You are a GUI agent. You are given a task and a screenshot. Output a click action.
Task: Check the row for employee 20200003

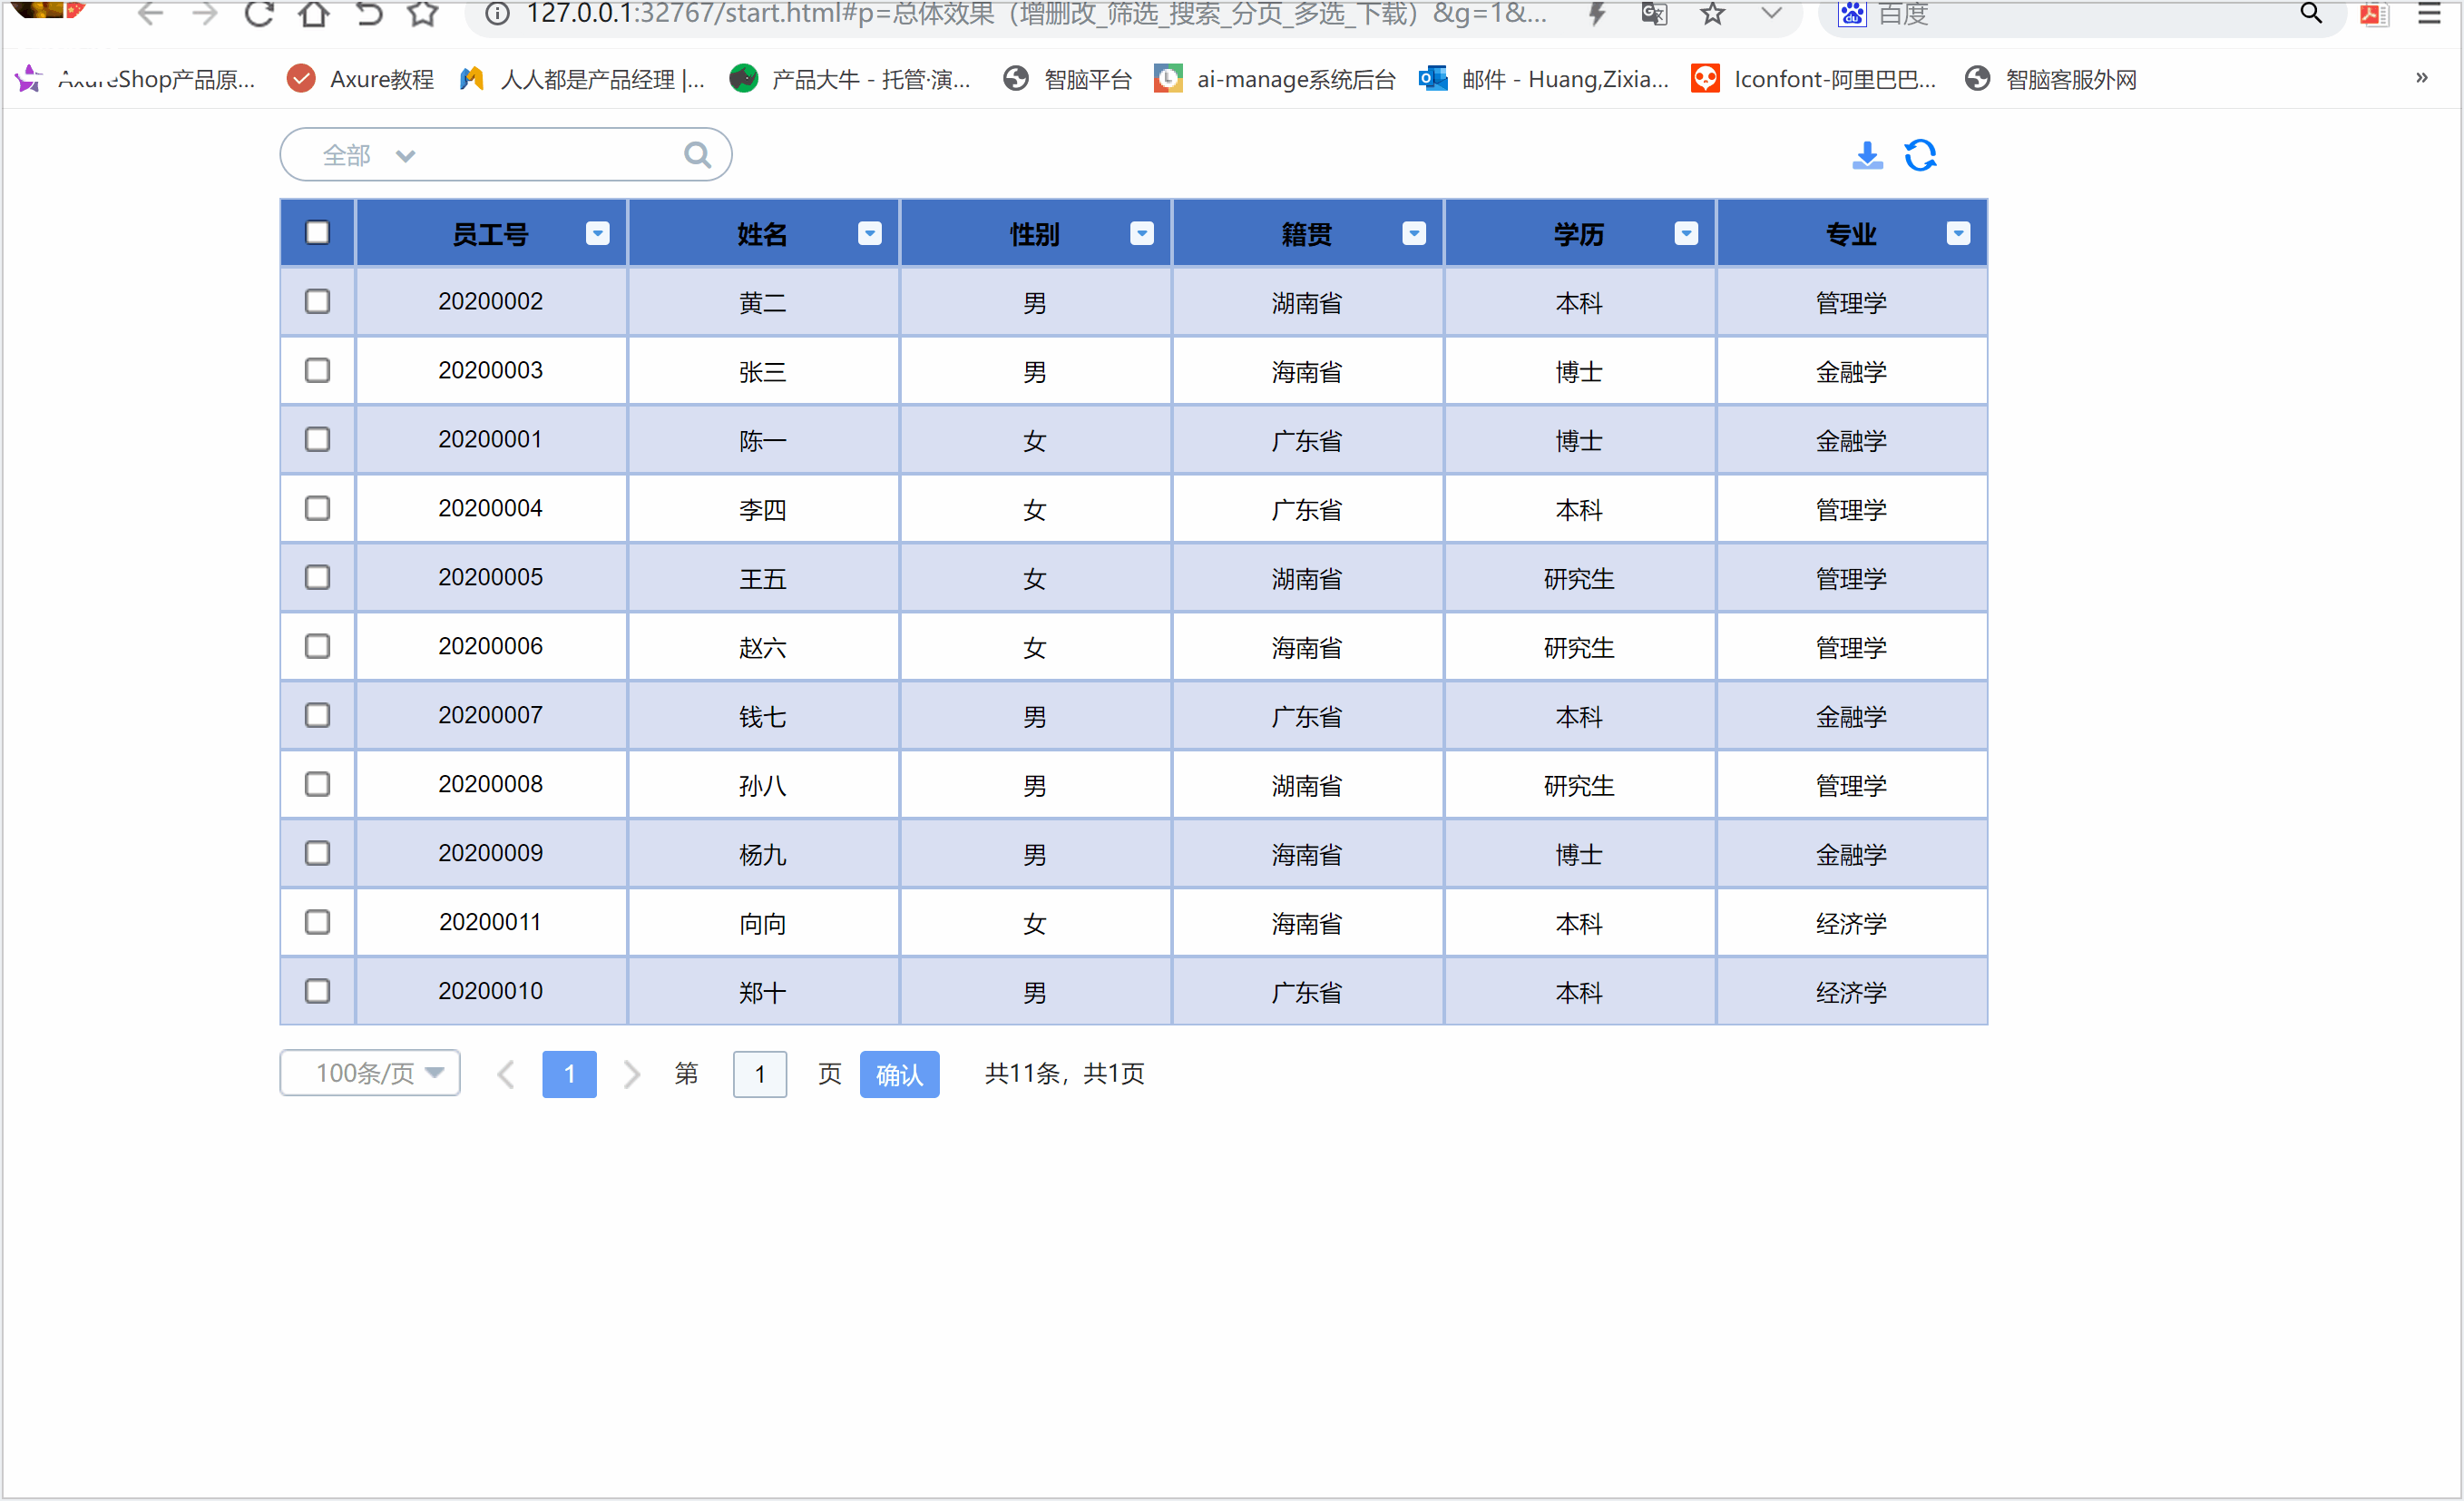(318, 371)
